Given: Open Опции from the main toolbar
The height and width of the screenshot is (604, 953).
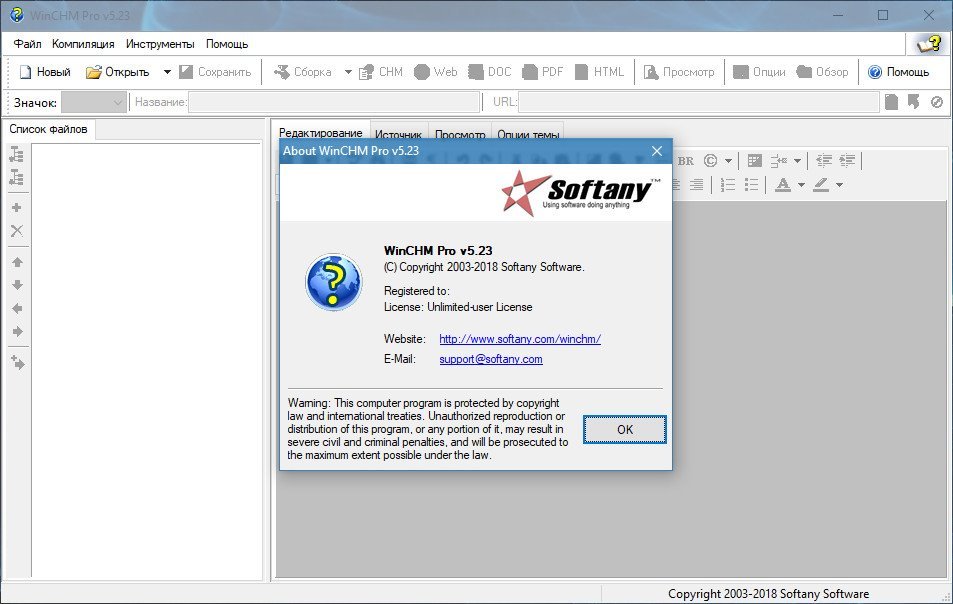Looking at the screenshot, I should (x=759, y=72).
